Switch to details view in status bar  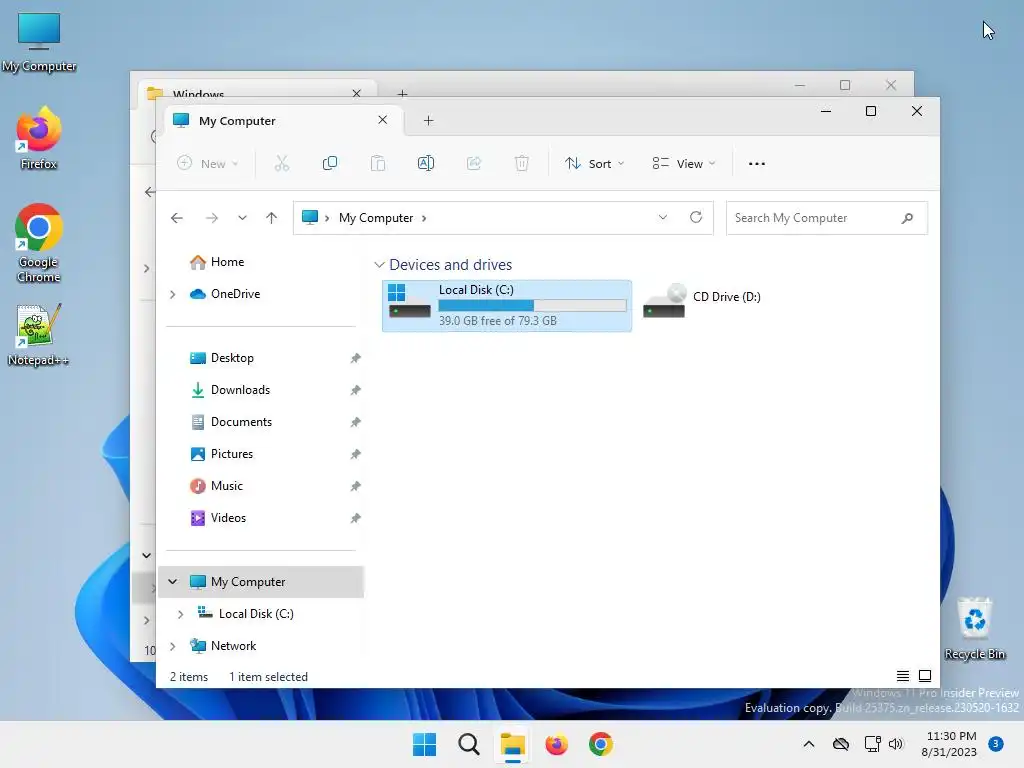[903, 676]
